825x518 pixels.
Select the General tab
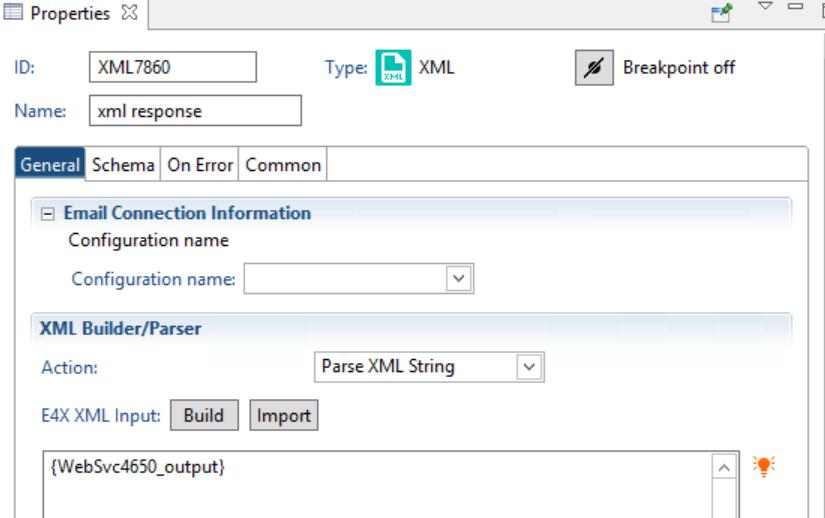(50, 165)
